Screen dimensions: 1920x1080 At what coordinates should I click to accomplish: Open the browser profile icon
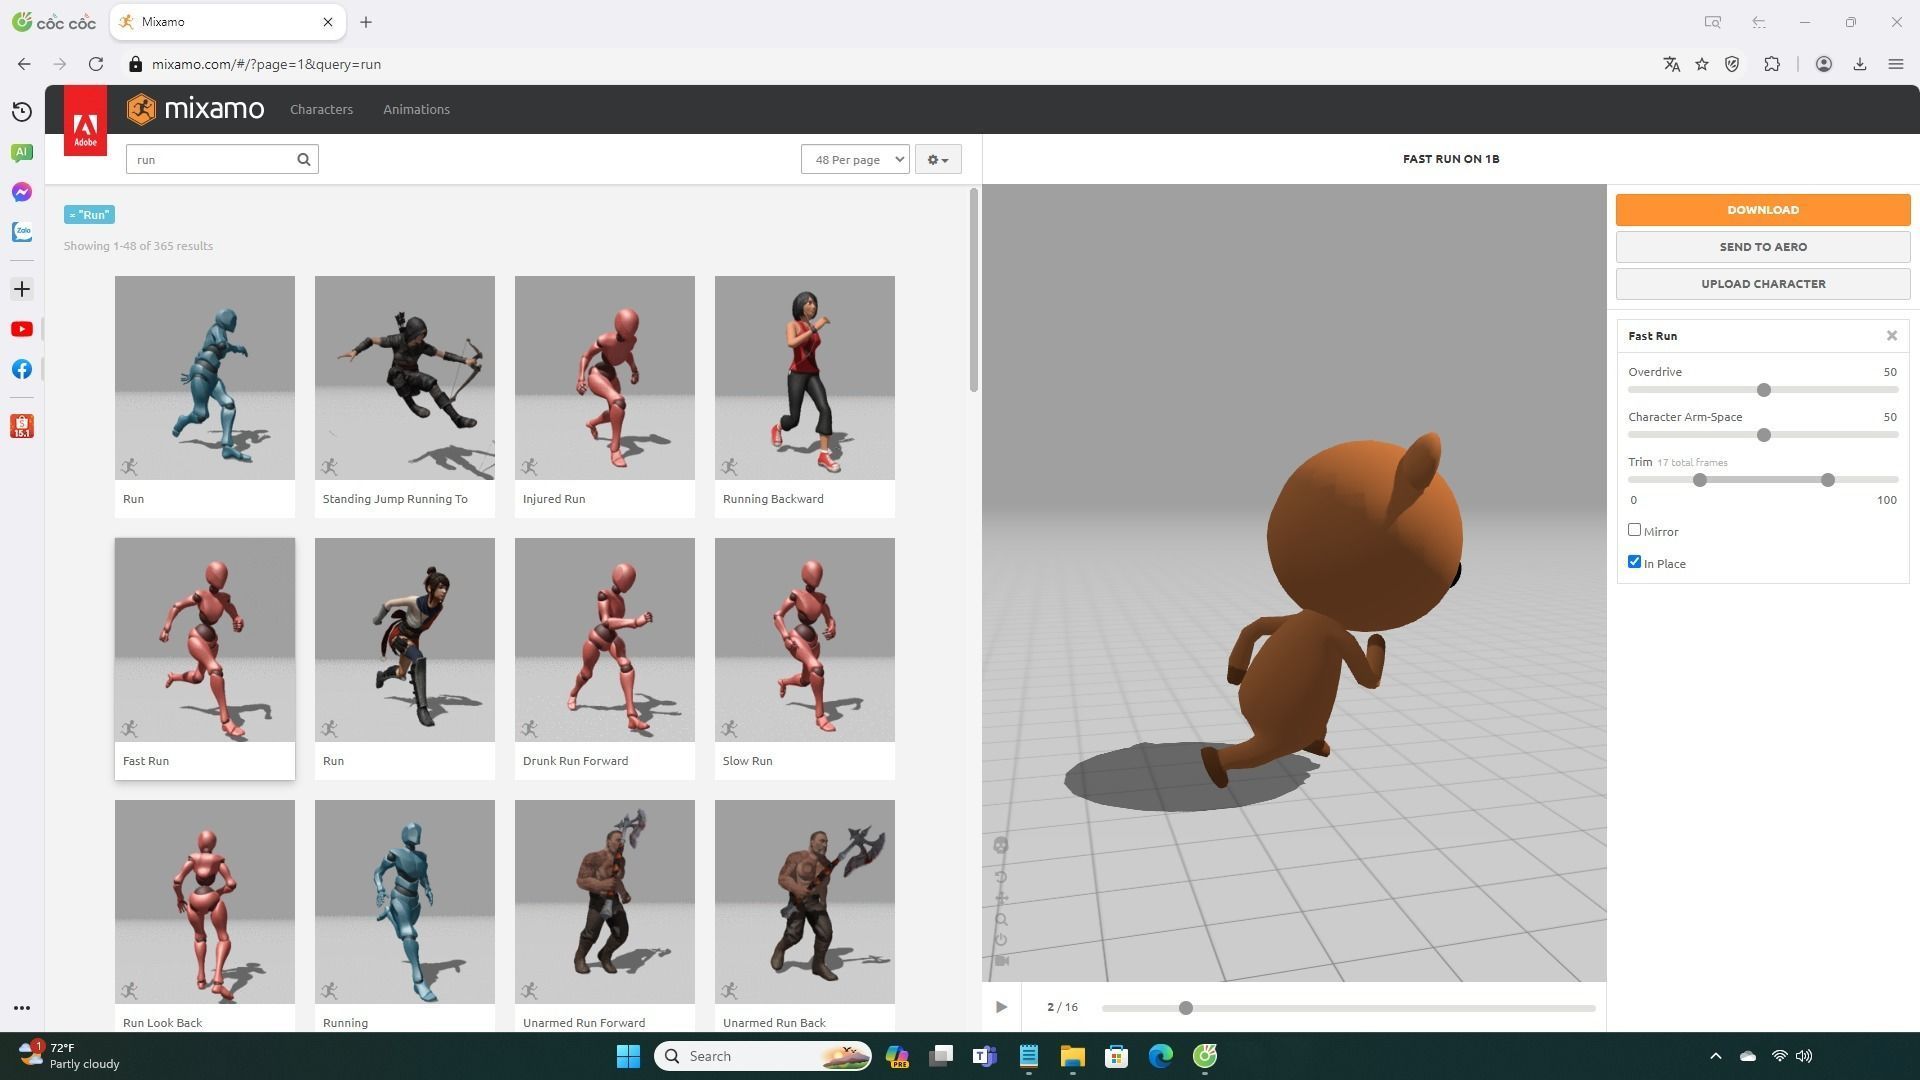1824,64
